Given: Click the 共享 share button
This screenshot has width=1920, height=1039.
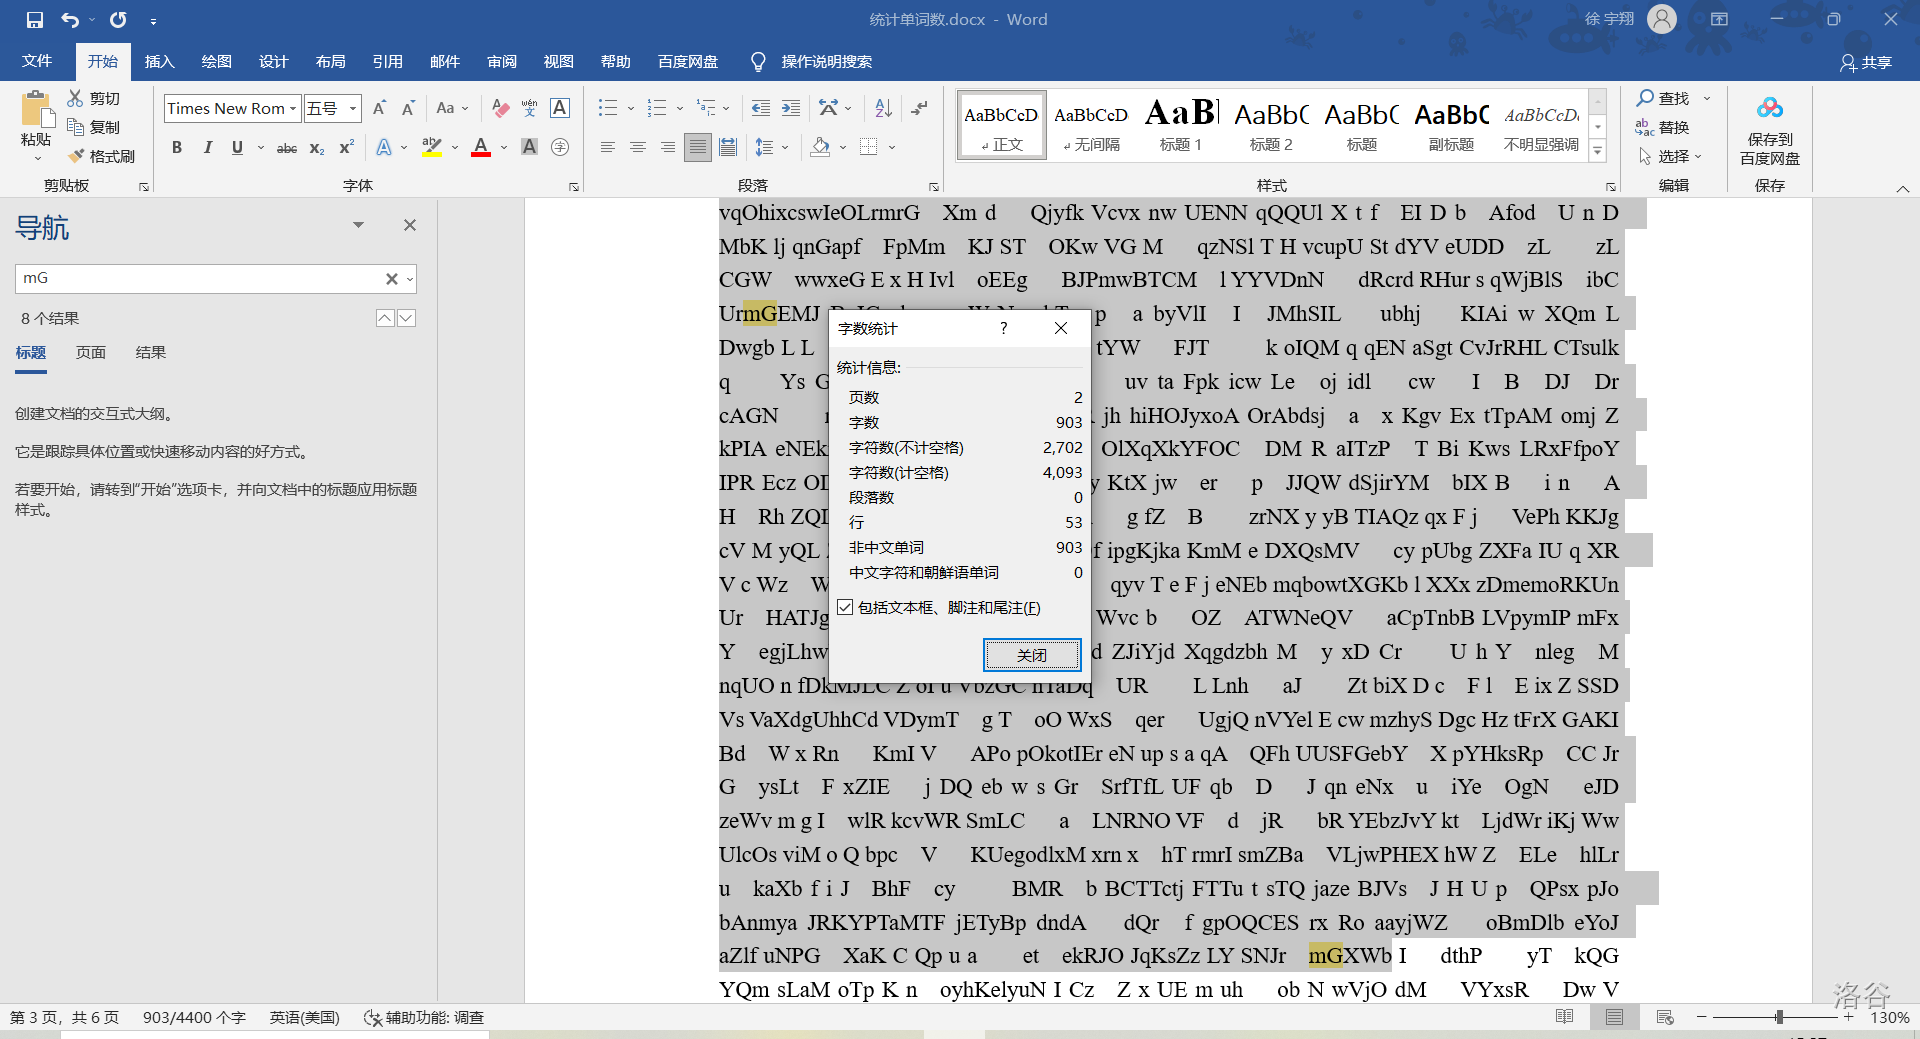Looking at the screenshot, I should click(1866, 63).
